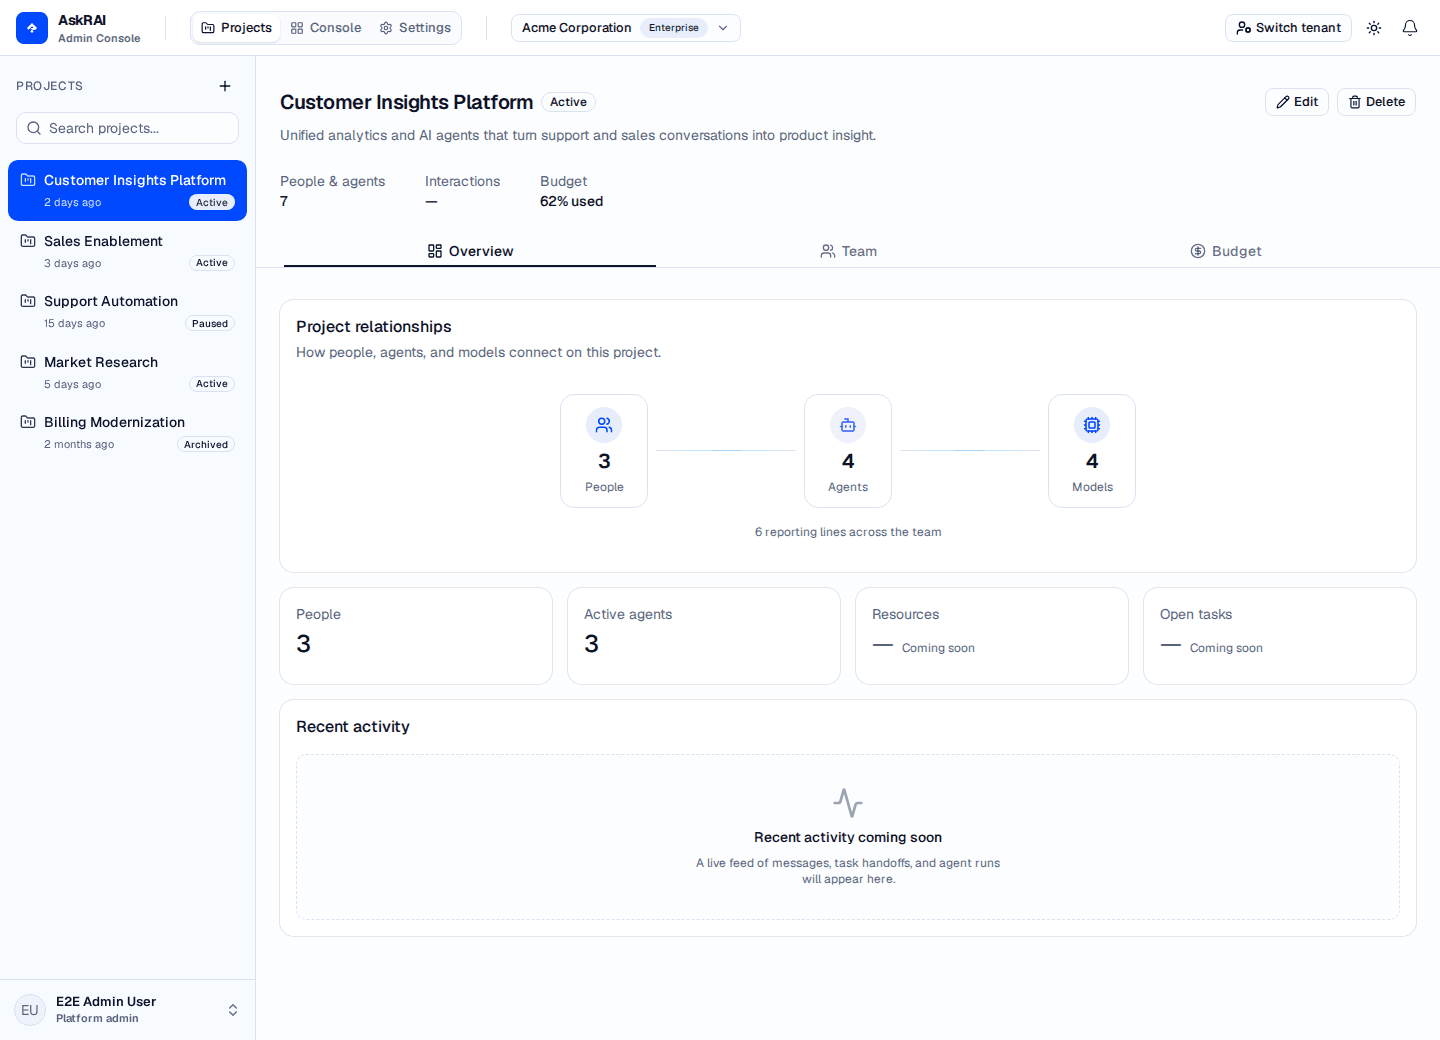This screenshot has width=1440, height=1040.
Task: Switch to the Budget tab
Action: point(1226,251)
